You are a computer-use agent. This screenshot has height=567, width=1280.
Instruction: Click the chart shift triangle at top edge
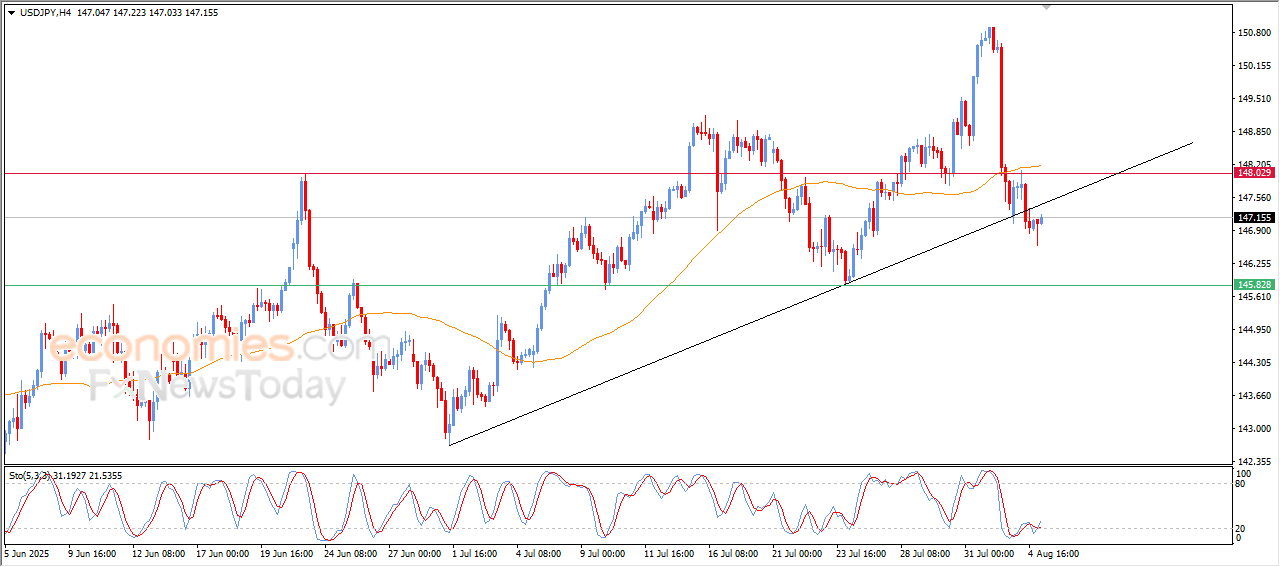pos(1047,7)
